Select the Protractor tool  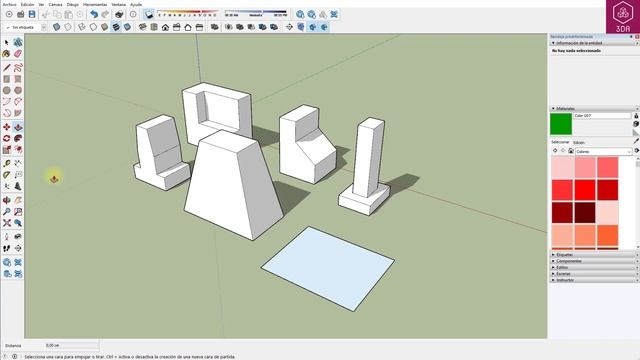click(x=7, y=175)
